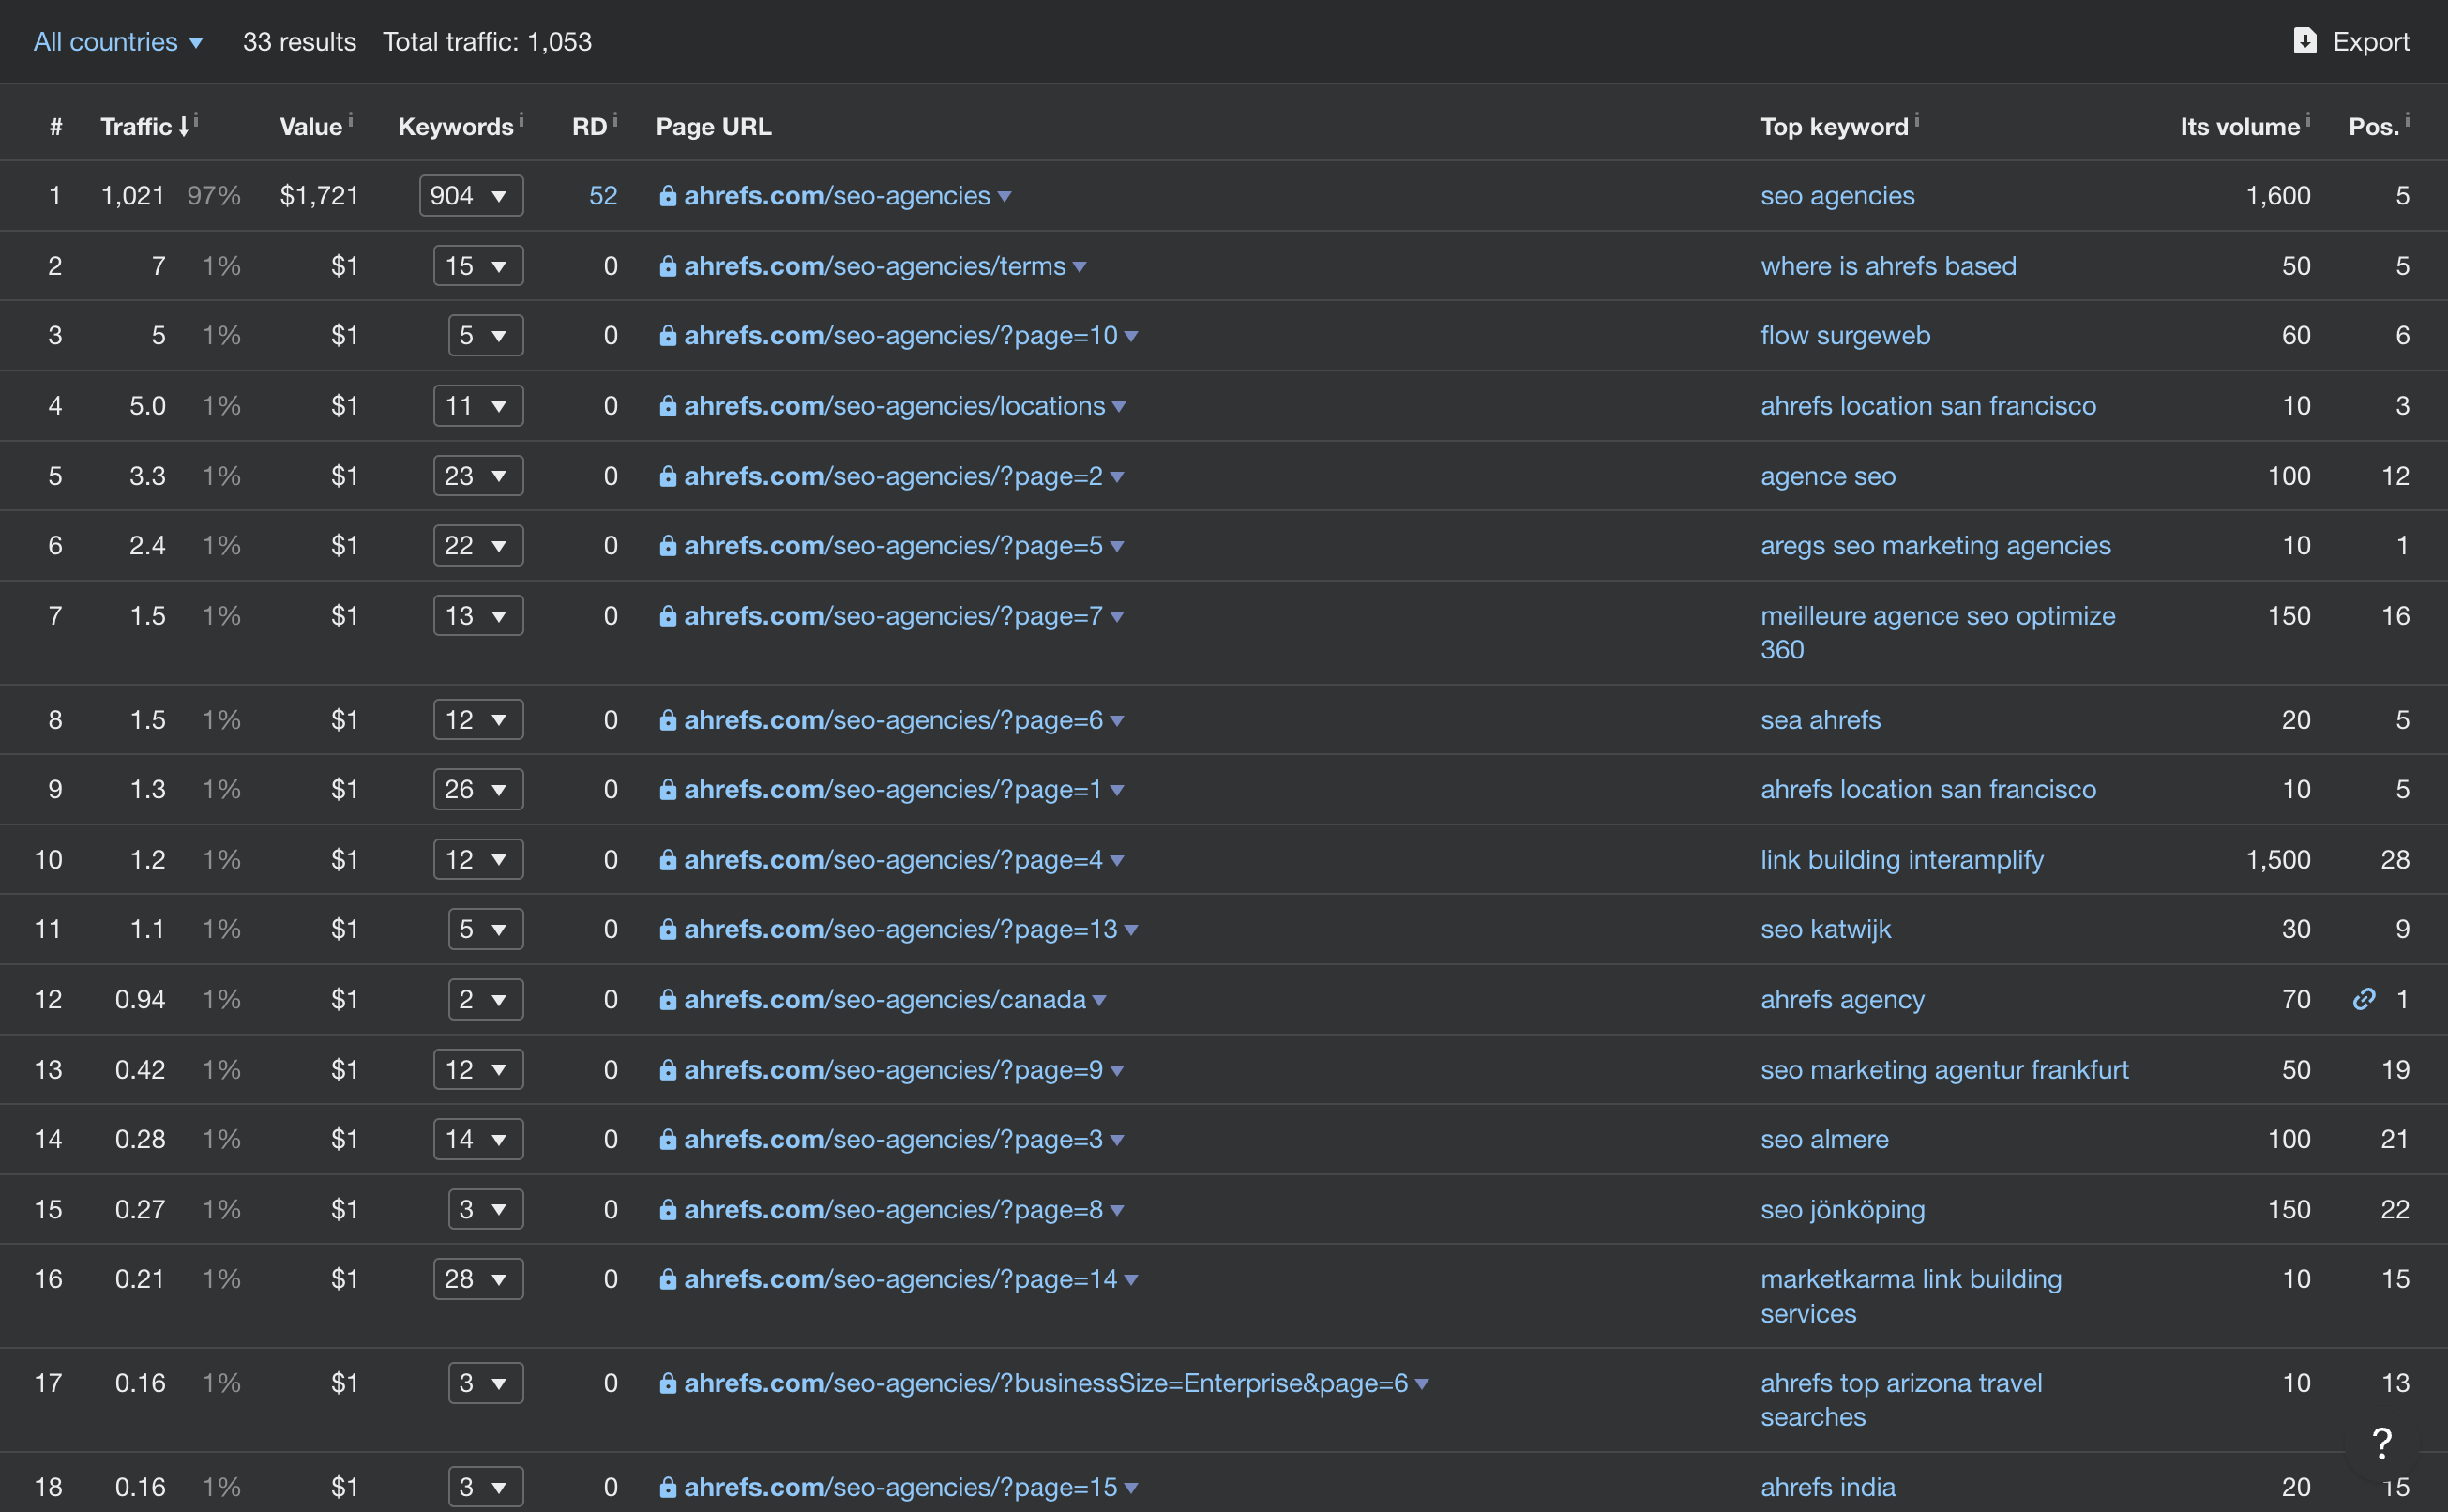This screenshot has width=2448, height=1512.
Task: Click the info icon next to Pos. header
Action: pos(2406,120)
